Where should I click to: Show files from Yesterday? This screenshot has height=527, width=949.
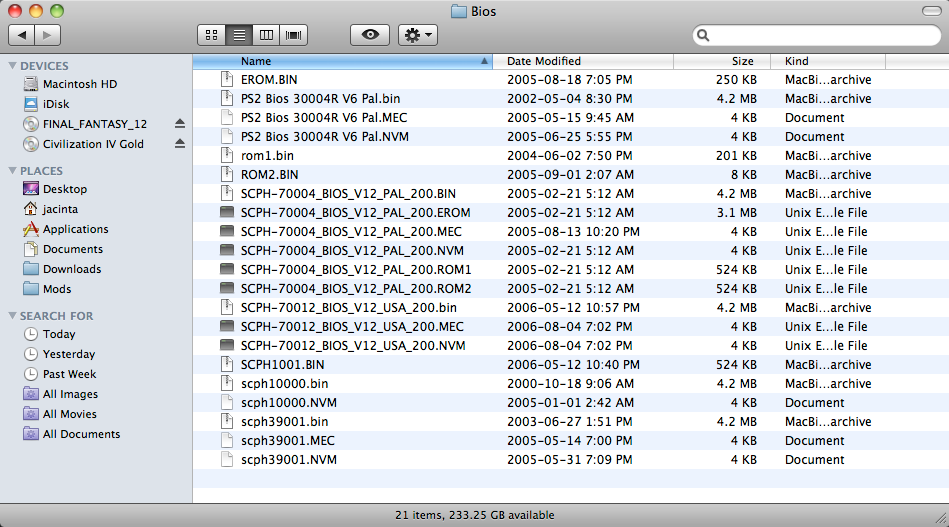point(68,354)
